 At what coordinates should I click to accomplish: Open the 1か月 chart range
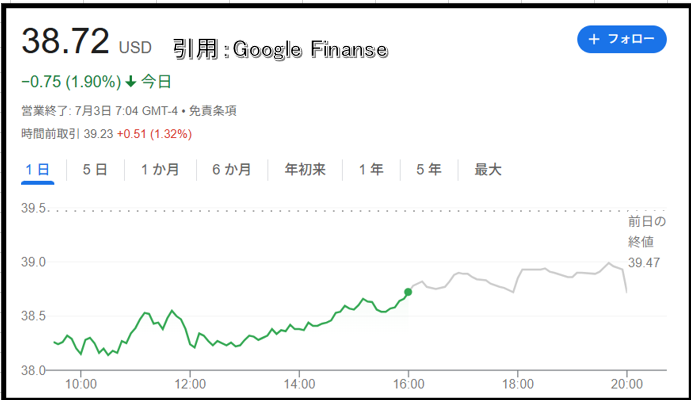160,170
